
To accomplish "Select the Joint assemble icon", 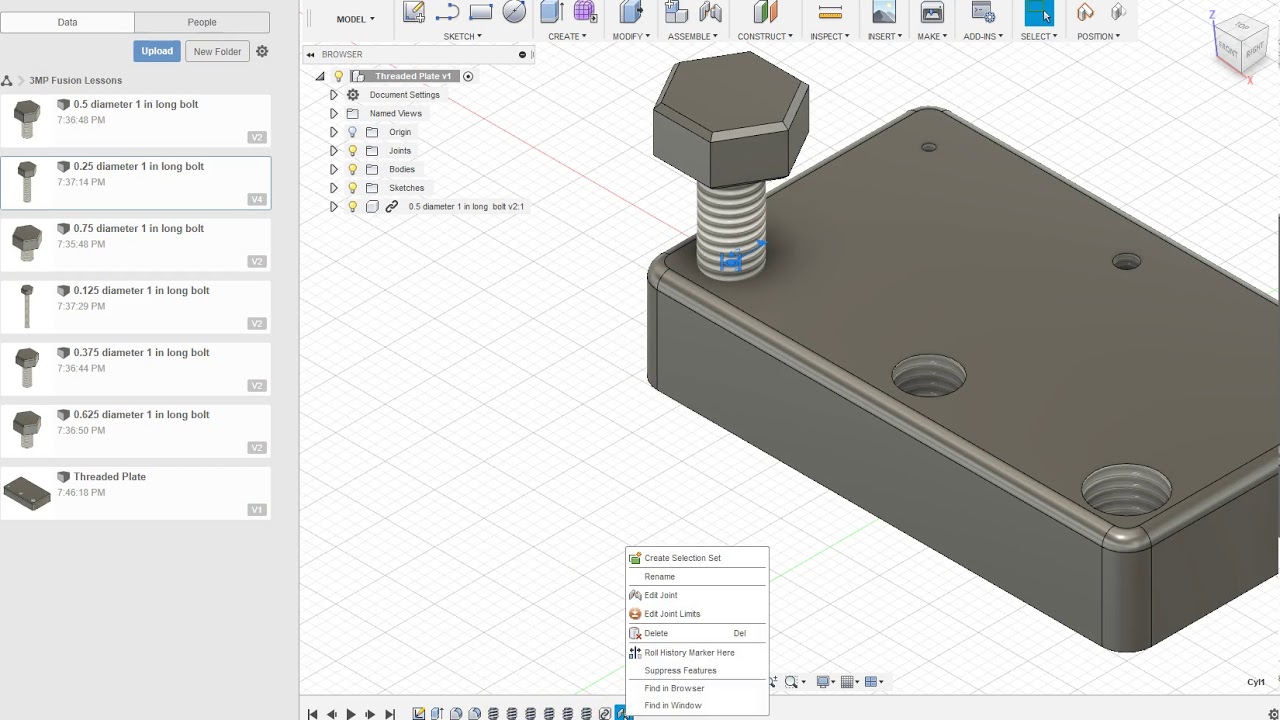I will coord(711,12).
